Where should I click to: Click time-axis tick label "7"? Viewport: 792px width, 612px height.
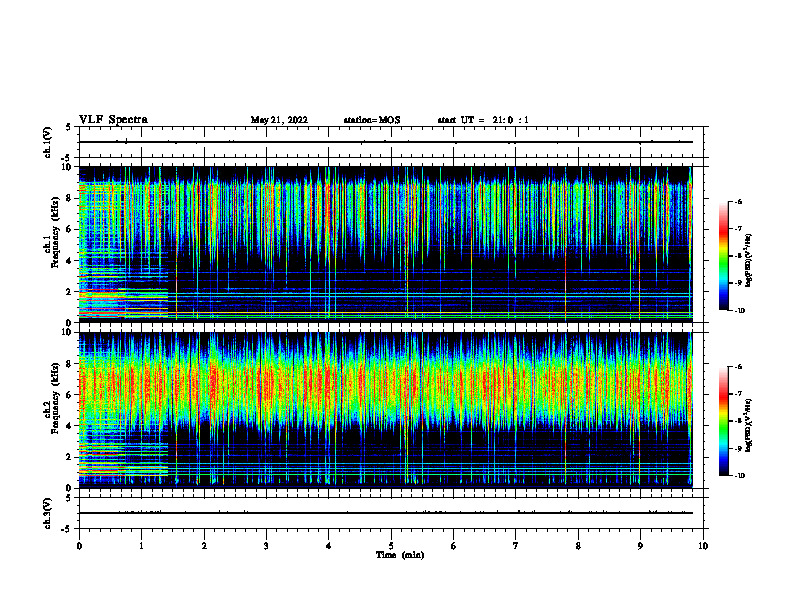pyautogui.click(x=516, y=546)
